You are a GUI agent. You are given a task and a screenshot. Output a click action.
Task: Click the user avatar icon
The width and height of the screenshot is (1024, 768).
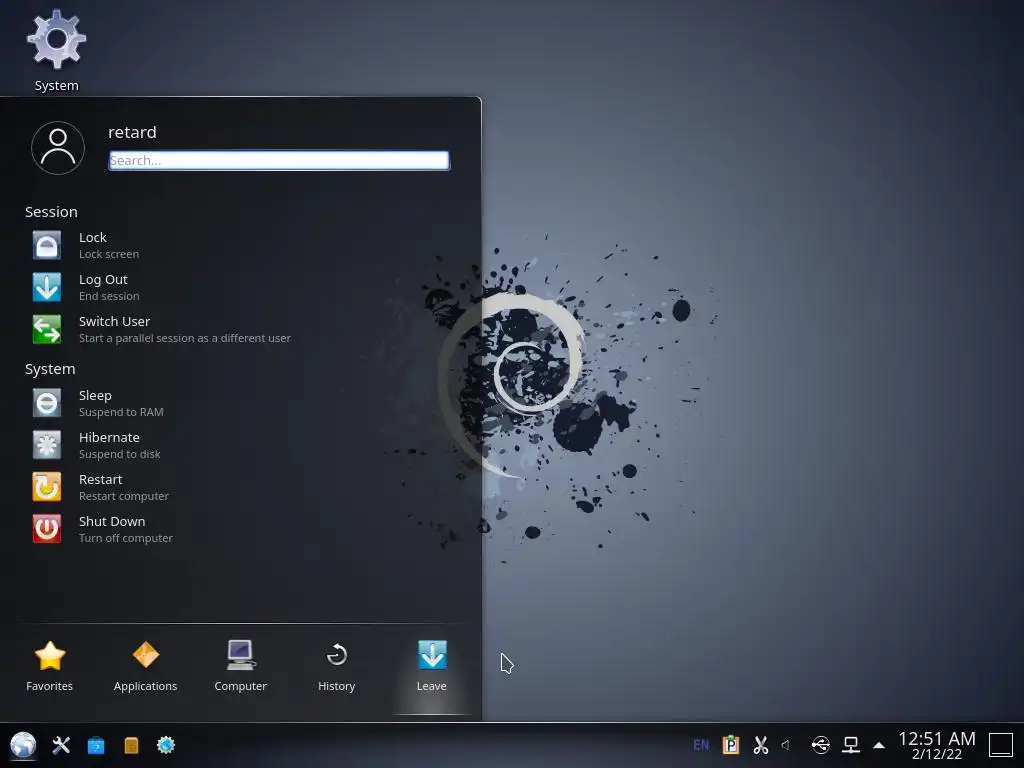click(57, 148)
